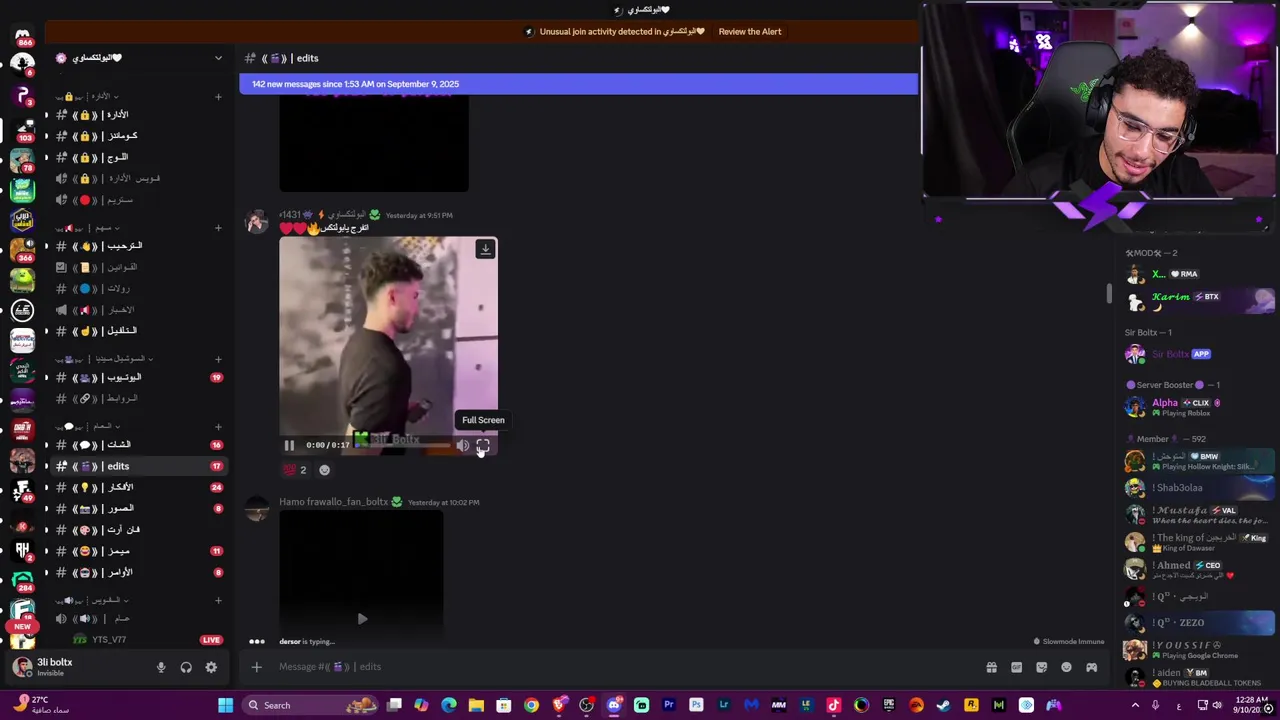Open the server name dropdown menu

[218, 58]
